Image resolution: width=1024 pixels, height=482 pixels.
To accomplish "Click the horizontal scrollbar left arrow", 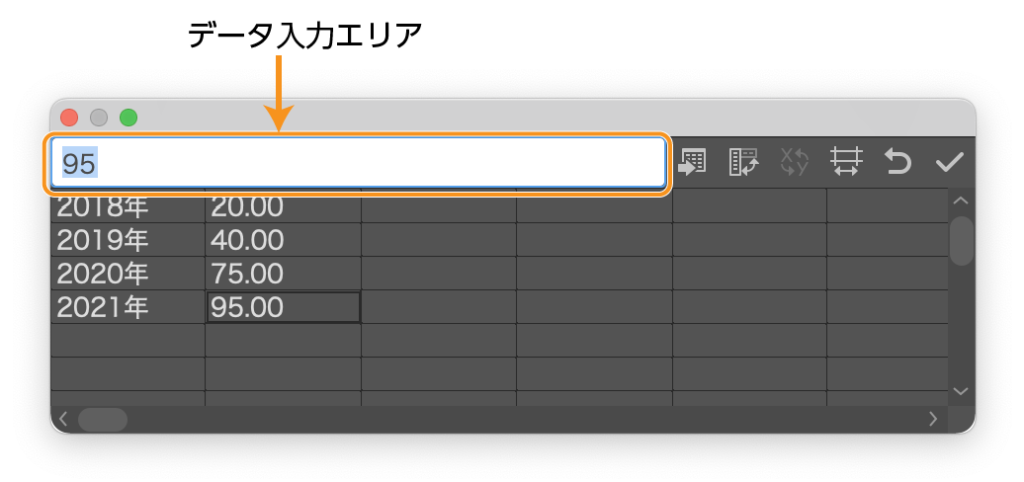I will click(63, 419).
